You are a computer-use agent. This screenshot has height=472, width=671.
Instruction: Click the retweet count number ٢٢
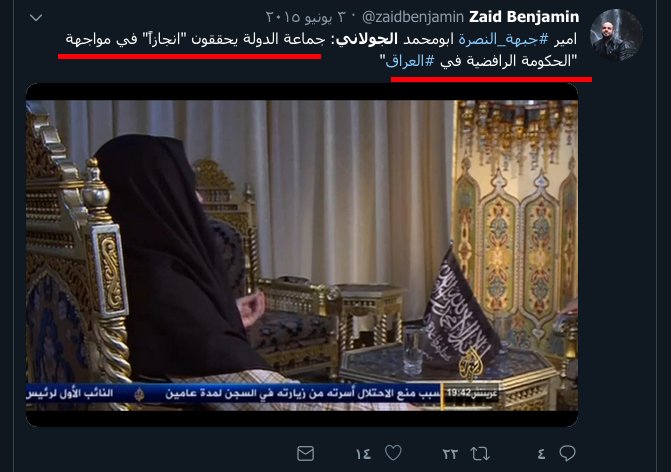450,454
